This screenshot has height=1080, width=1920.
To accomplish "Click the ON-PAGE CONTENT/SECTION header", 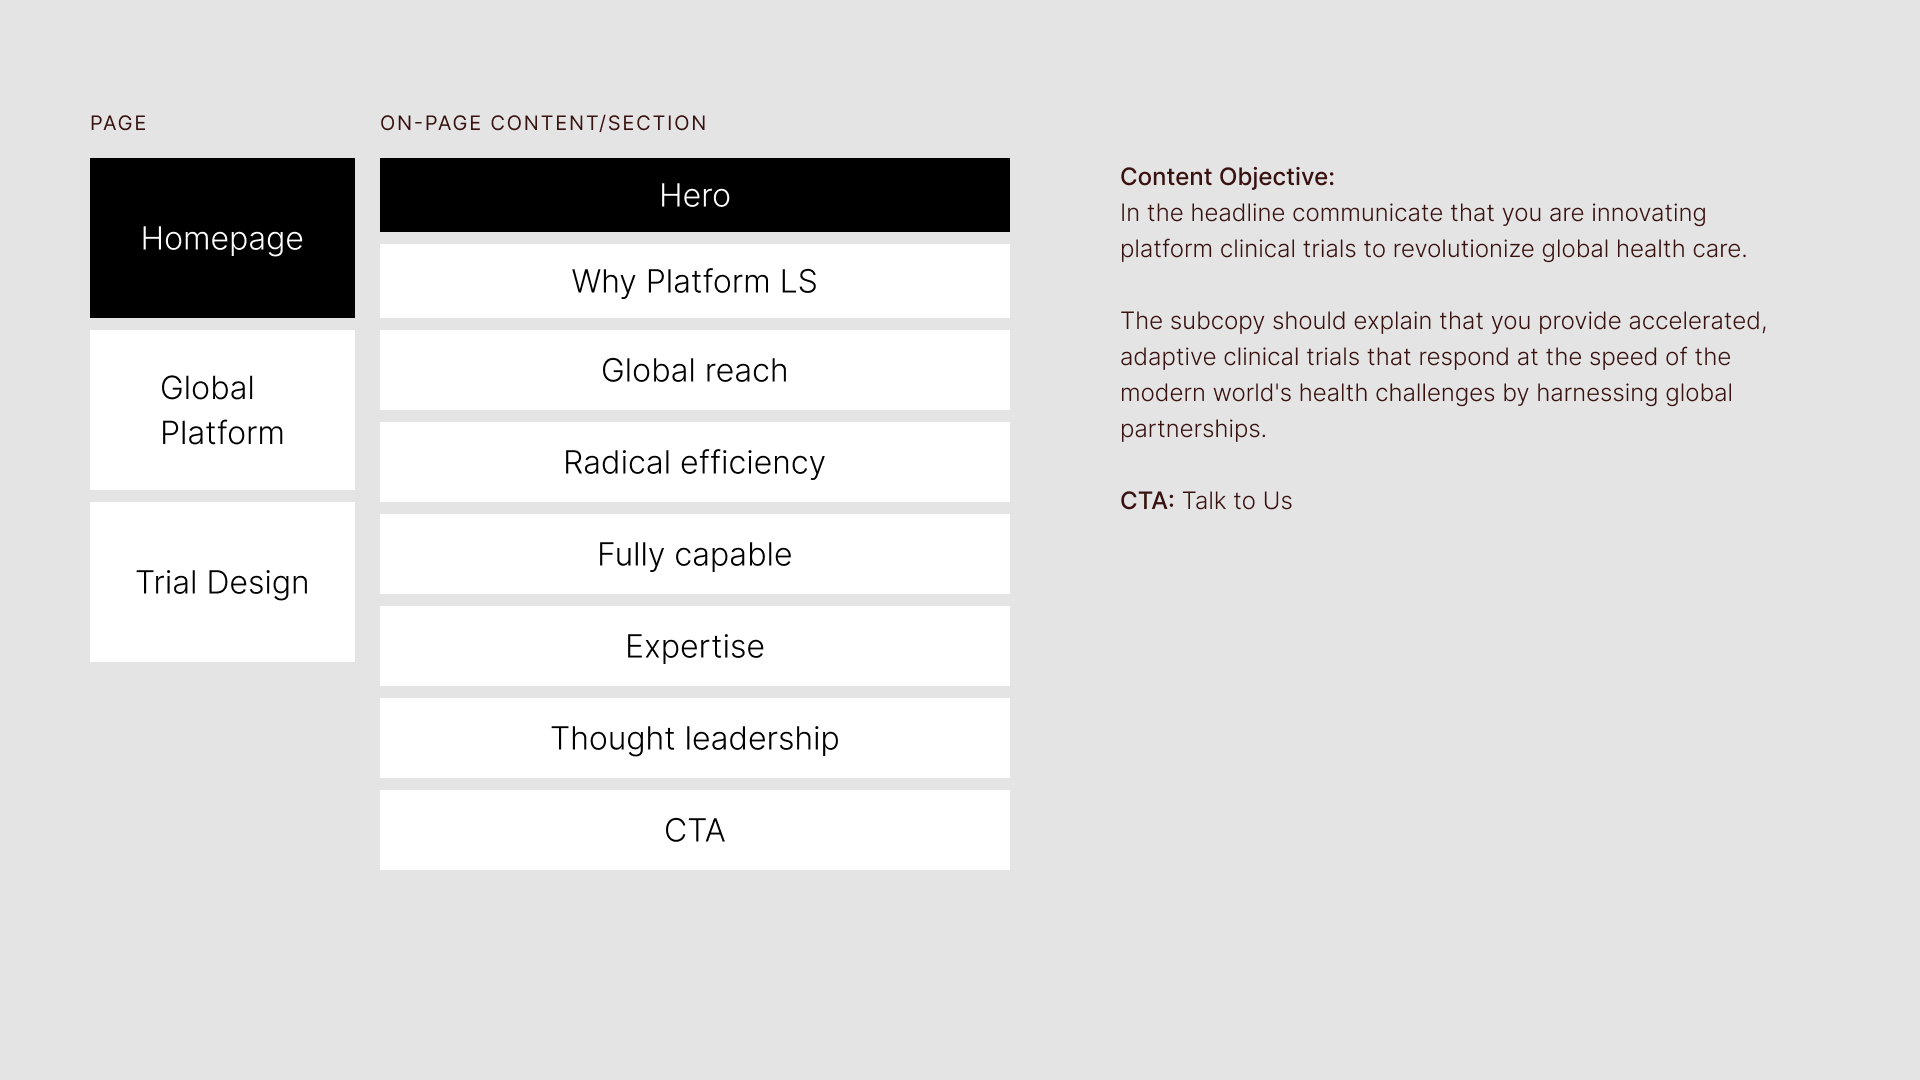I will [x=543, y=123].
